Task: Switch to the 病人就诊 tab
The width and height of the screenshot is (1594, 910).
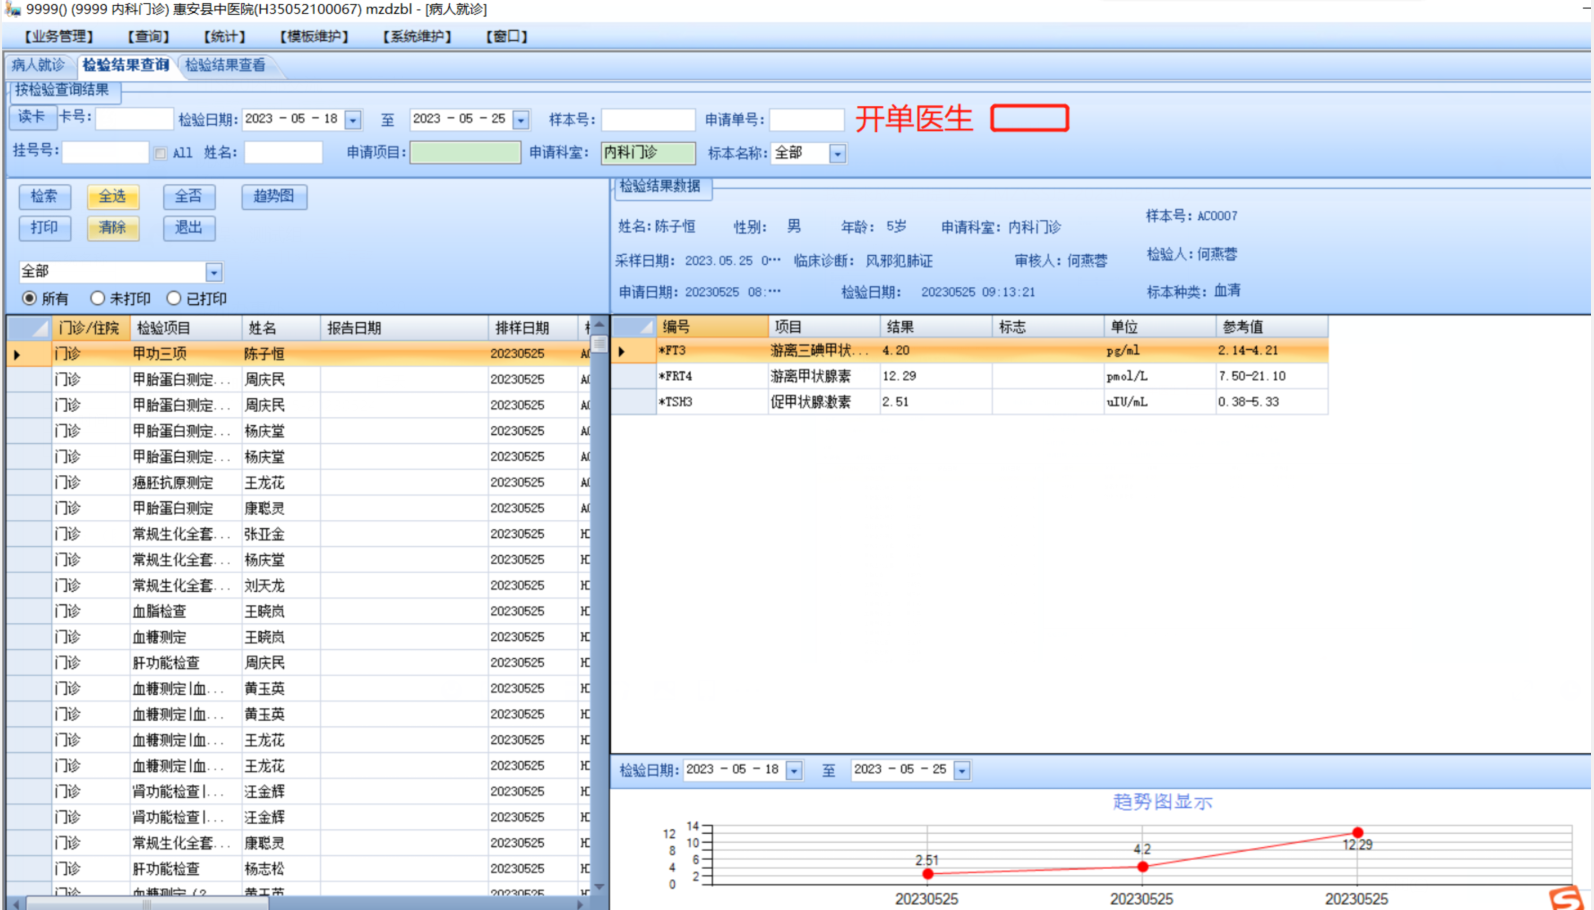Action: pyautogui.click(x=38, y=65)
